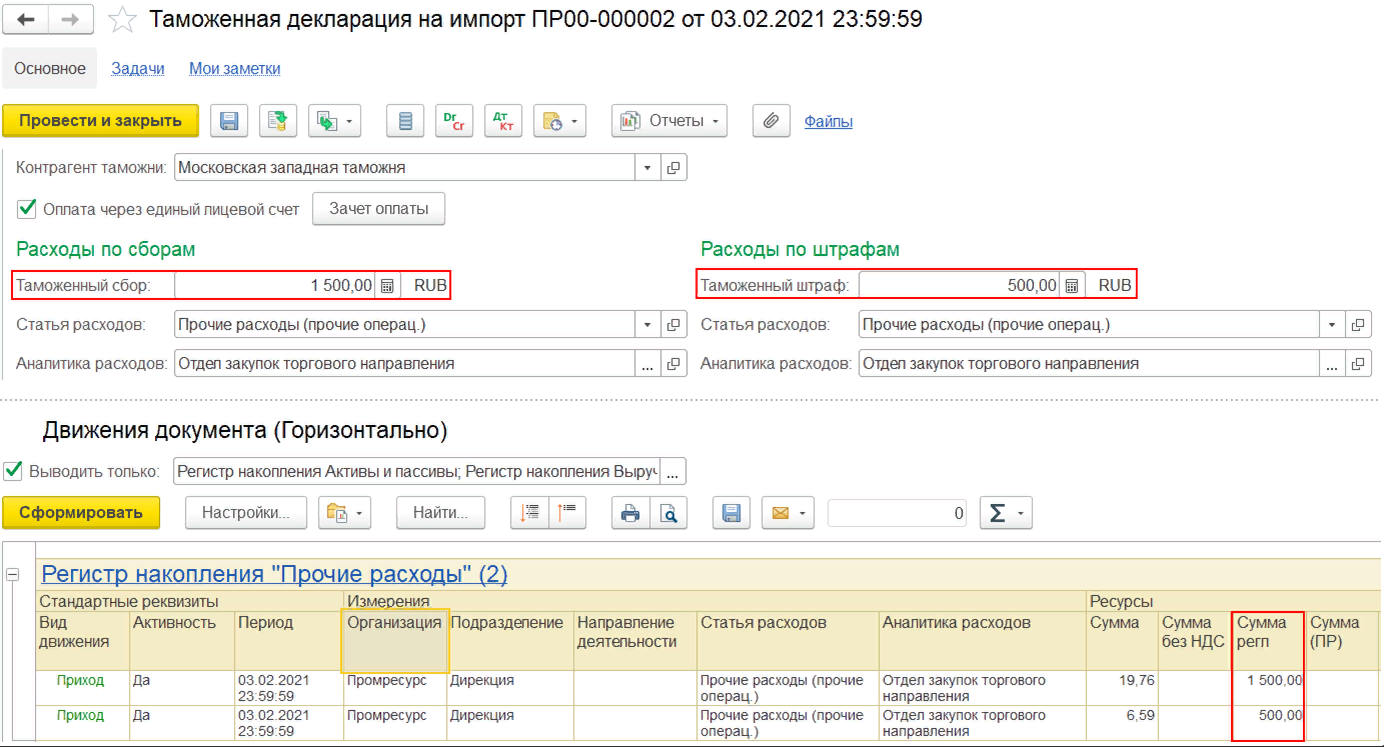Click the 'Провести и закрыть' button
The height and width of the screenshot is (747, 1384).
(101, 121)
